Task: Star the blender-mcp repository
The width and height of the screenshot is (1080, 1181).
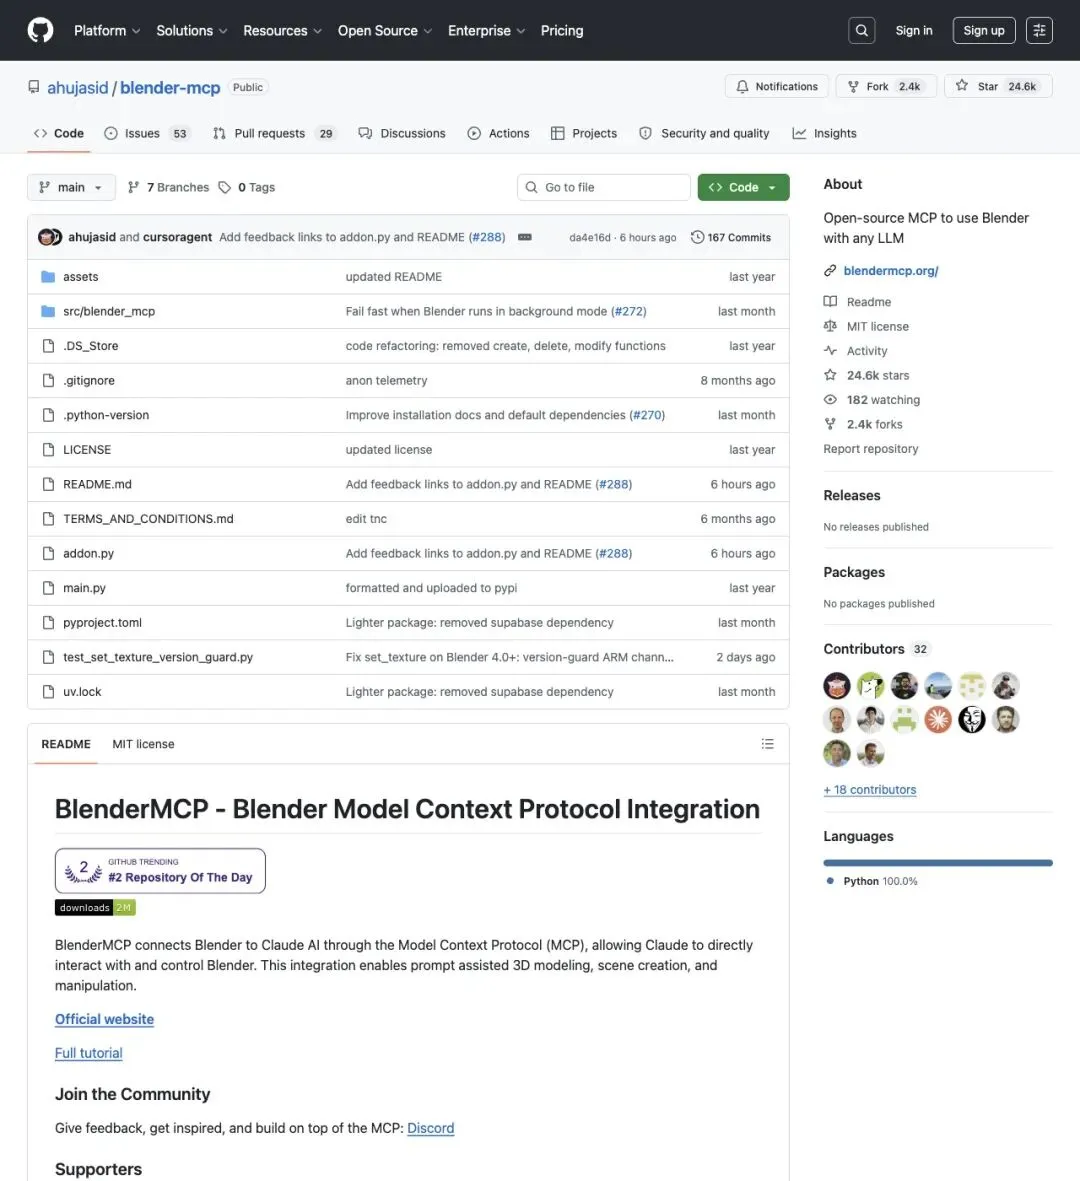Action: tap(998, 86)
